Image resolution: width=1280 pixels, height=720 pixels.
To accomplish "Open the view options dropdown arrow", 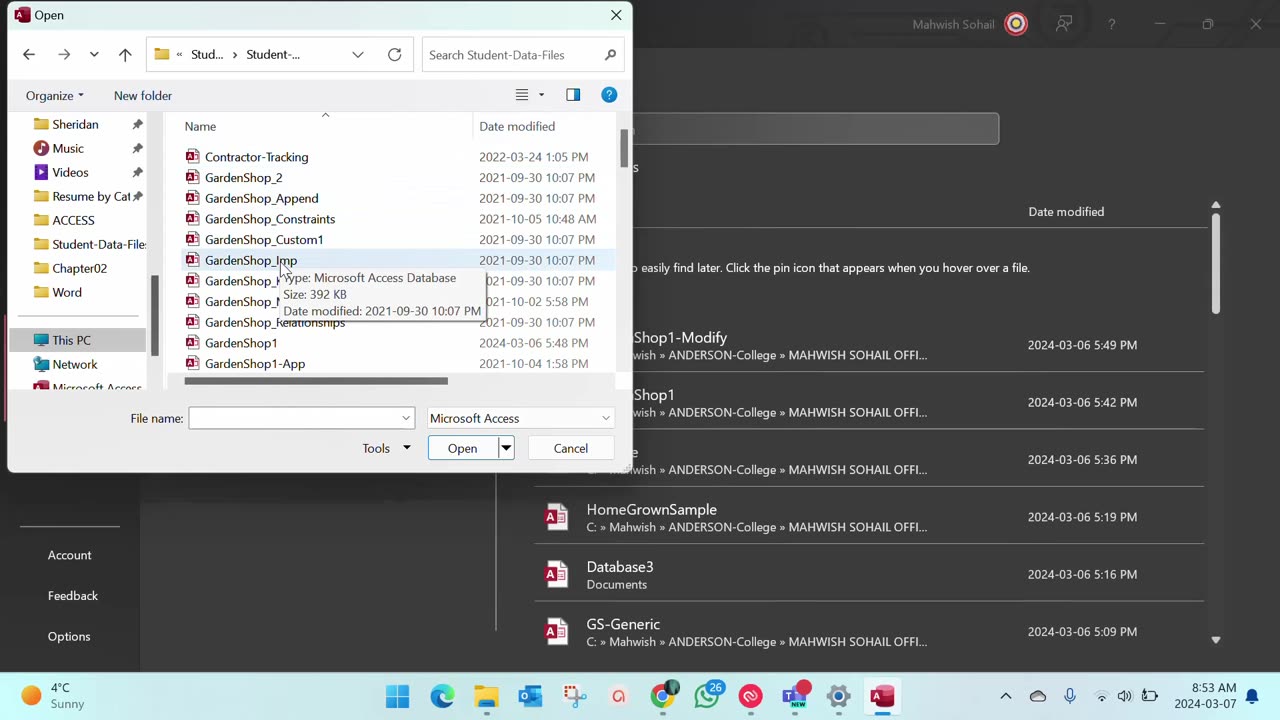I will click(x=542, y=95).
